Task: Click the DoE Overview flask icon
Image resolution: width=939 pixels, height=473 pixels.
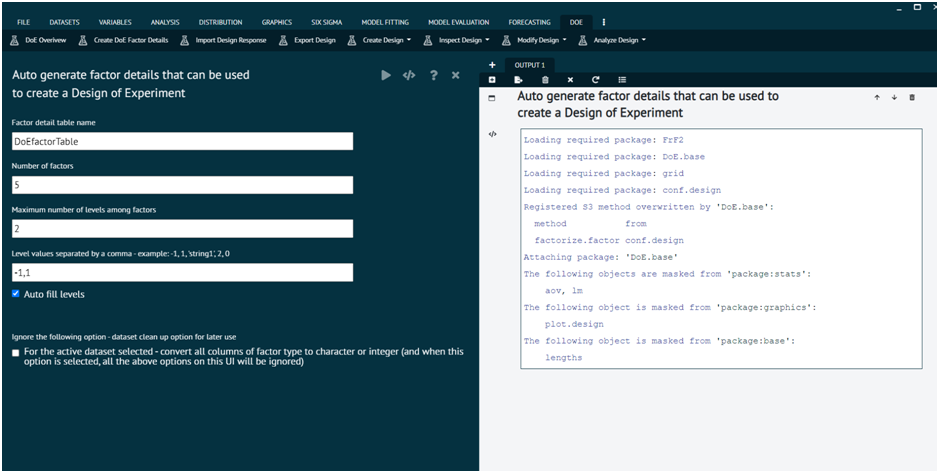Action: click(14, 41)
